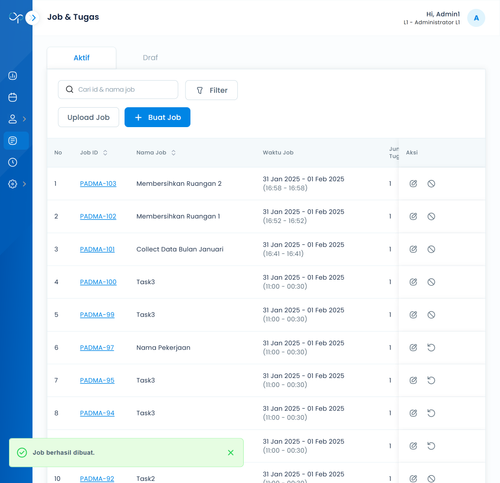This screenshot has width=500, height=483.
Task: Open job link PADMA-95
Action: tap(97, 380)
